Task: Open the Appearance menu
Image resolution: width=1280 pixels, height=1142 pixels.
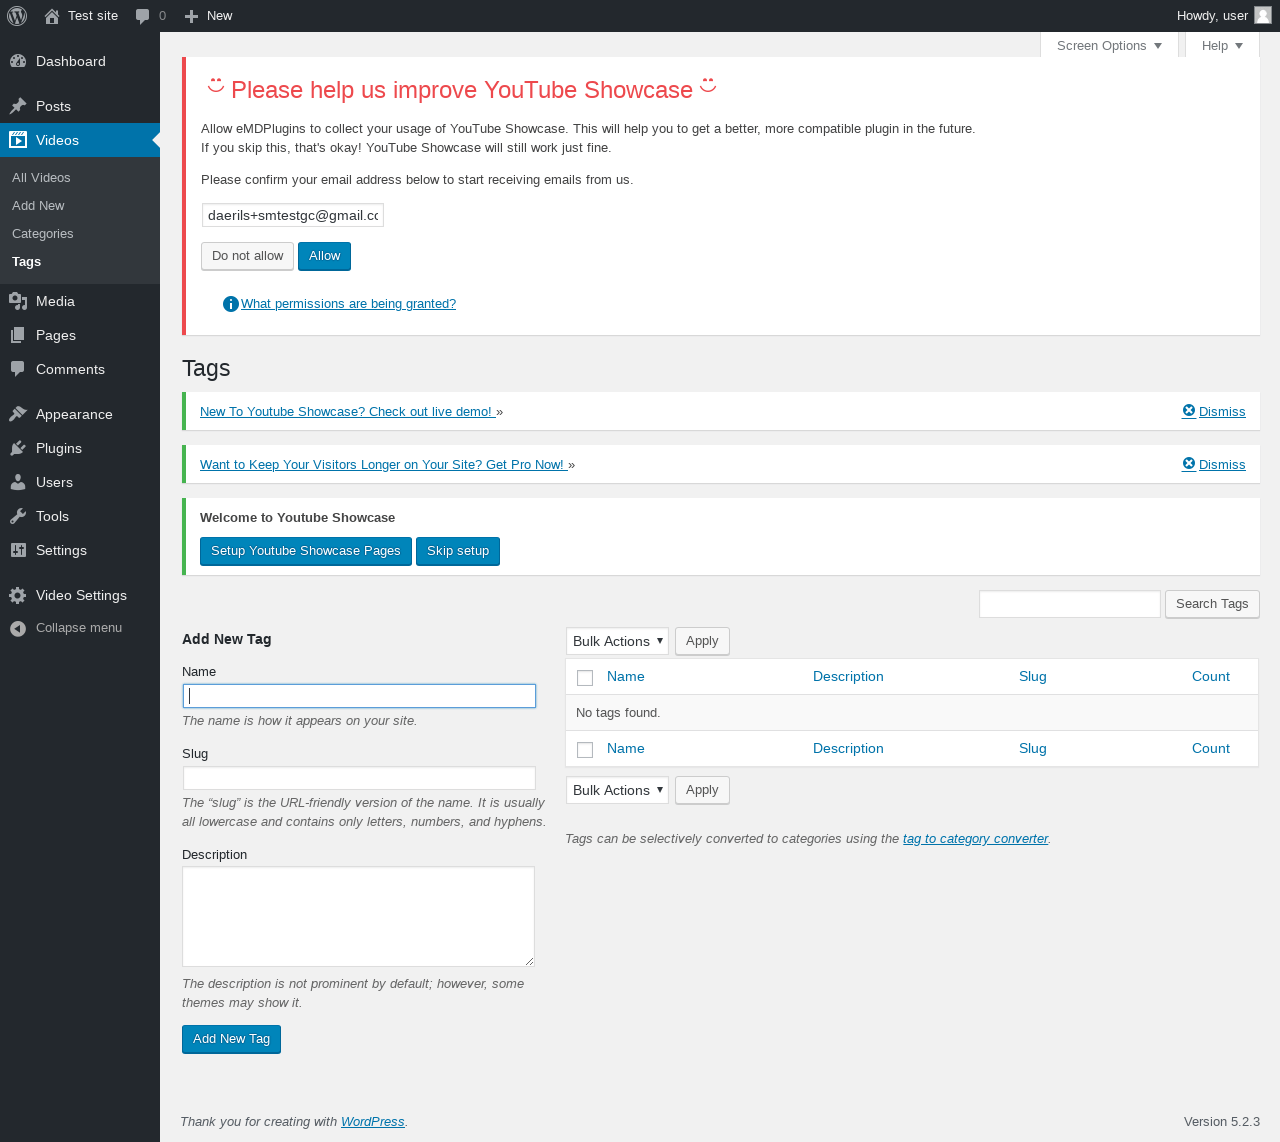Action: [x=80, y=414]
